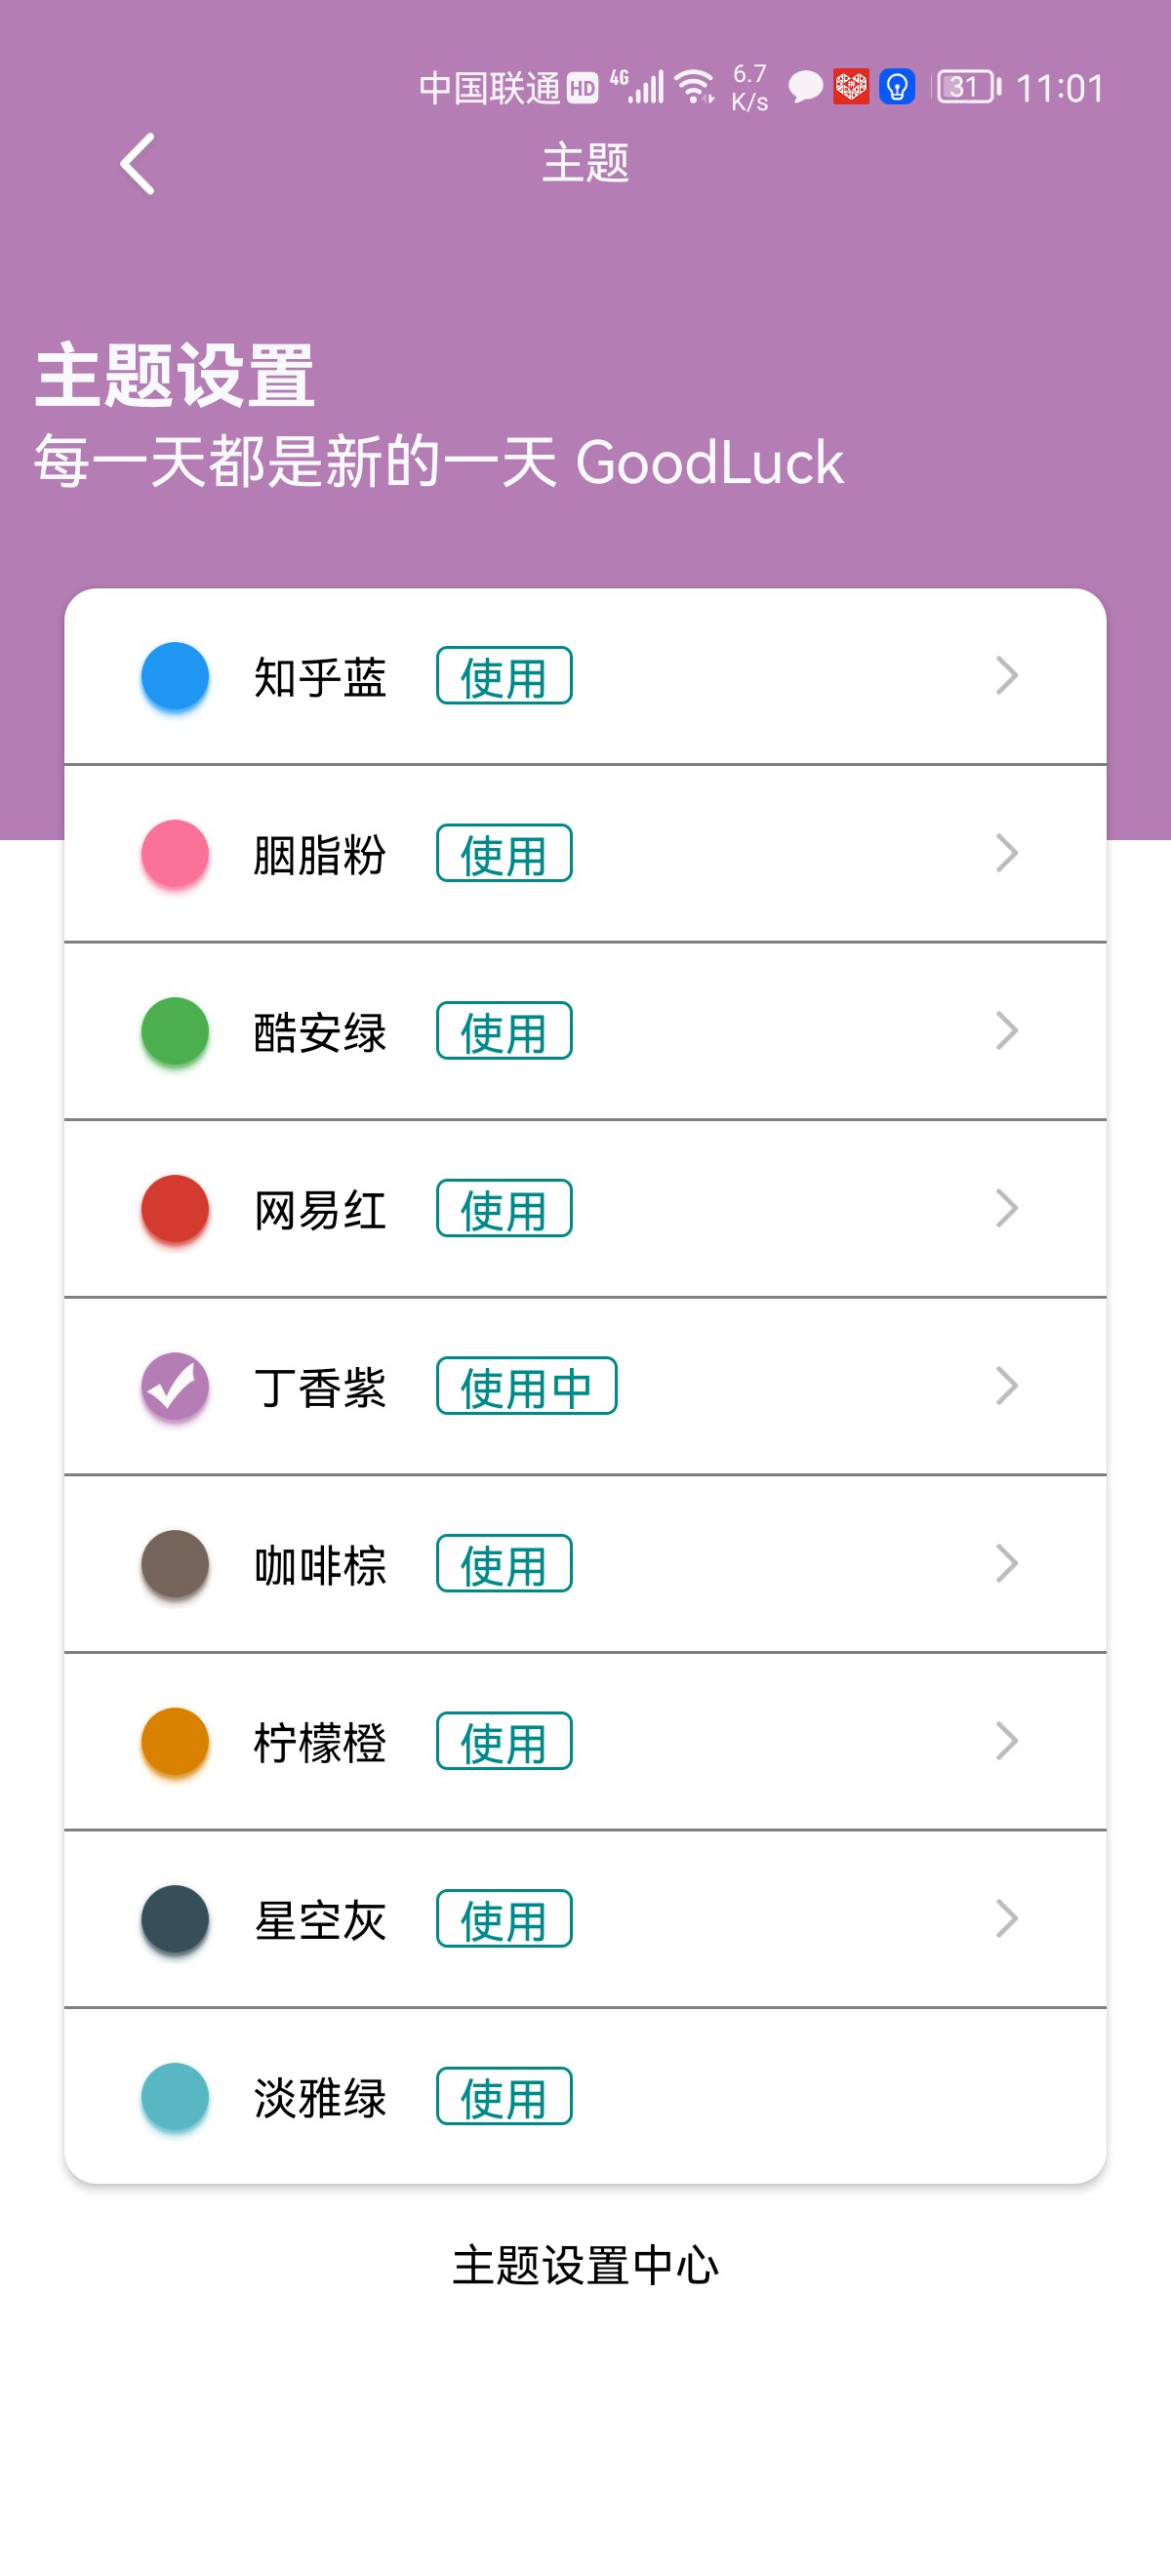Select the 柠檬橙 theme name
Image resolution: width=1171 pixels, height=2576 pixels.
click(x=320, y=1743)
